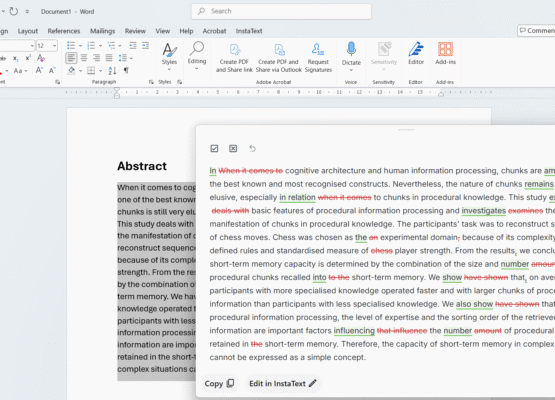
Task: Open Styles pane dialog launcher
Action: click(x=179, y=82)
